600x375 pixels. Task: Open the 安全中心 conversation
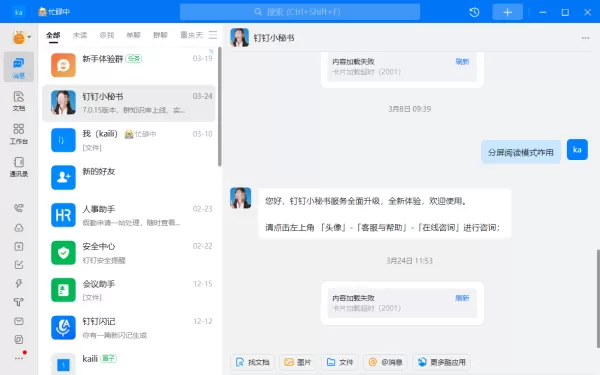(129, 253)
